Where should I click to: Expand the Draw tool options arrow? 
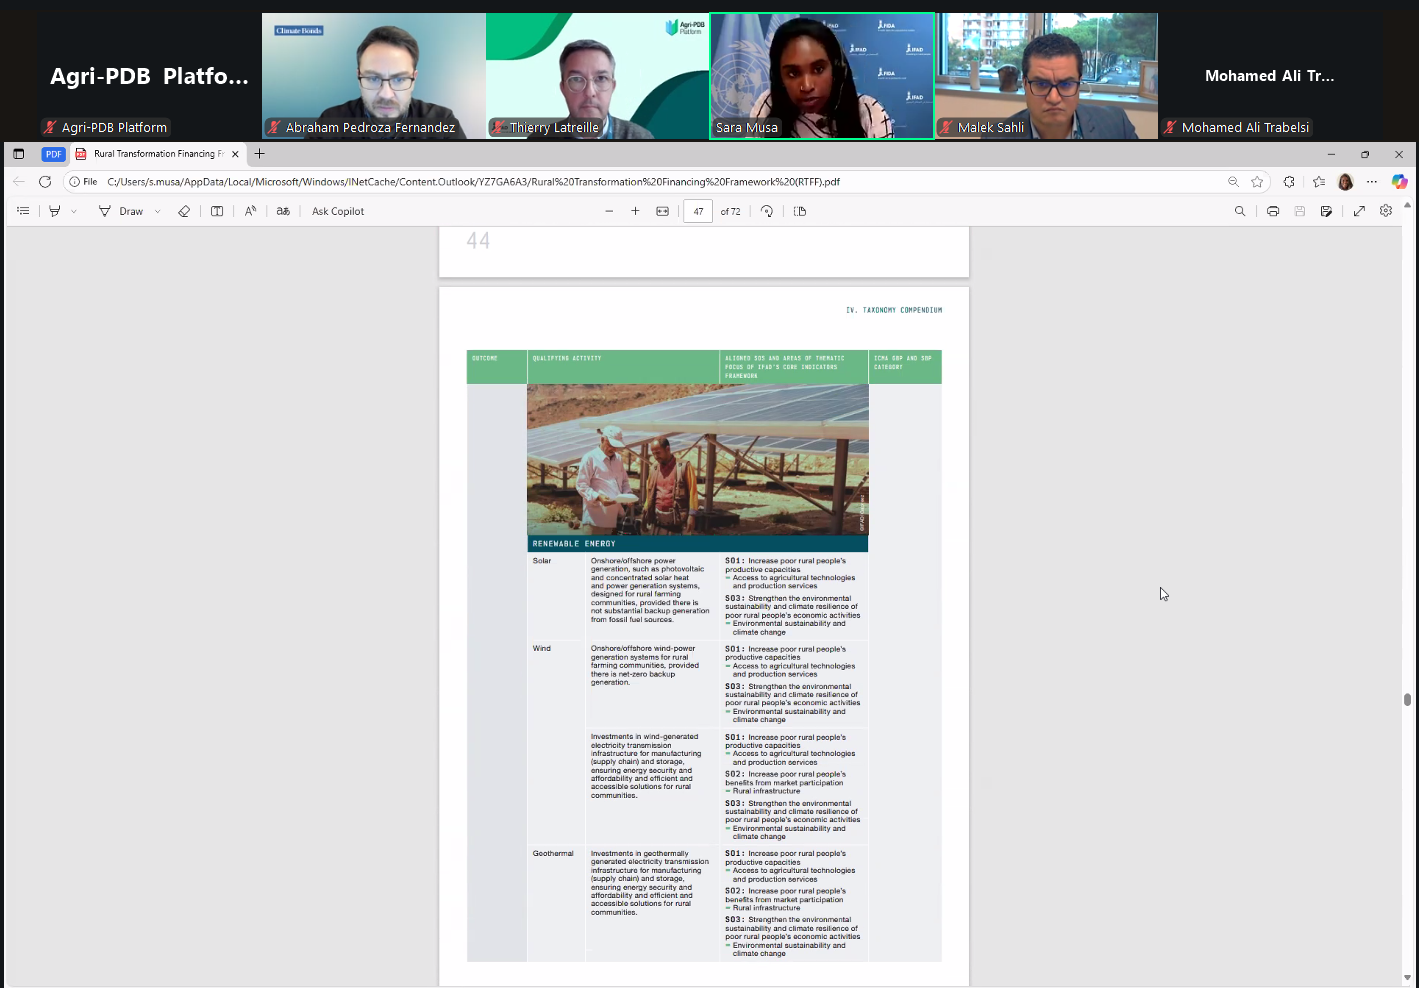click(x=158, y=212)
